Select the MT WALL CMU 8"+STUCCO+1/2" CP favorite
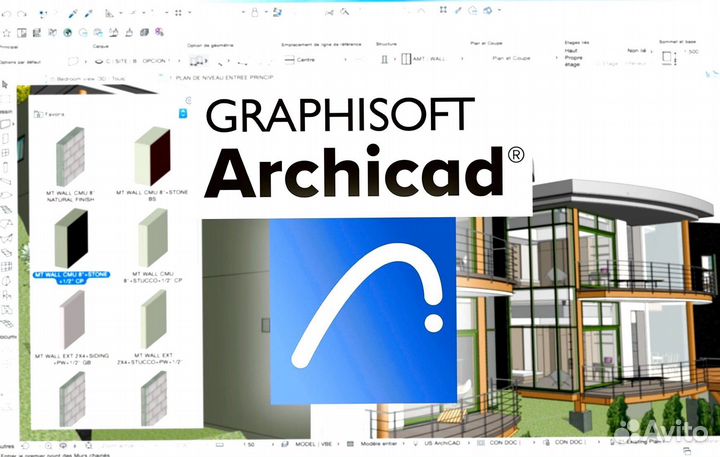720x457 pixels. (153, 246)
